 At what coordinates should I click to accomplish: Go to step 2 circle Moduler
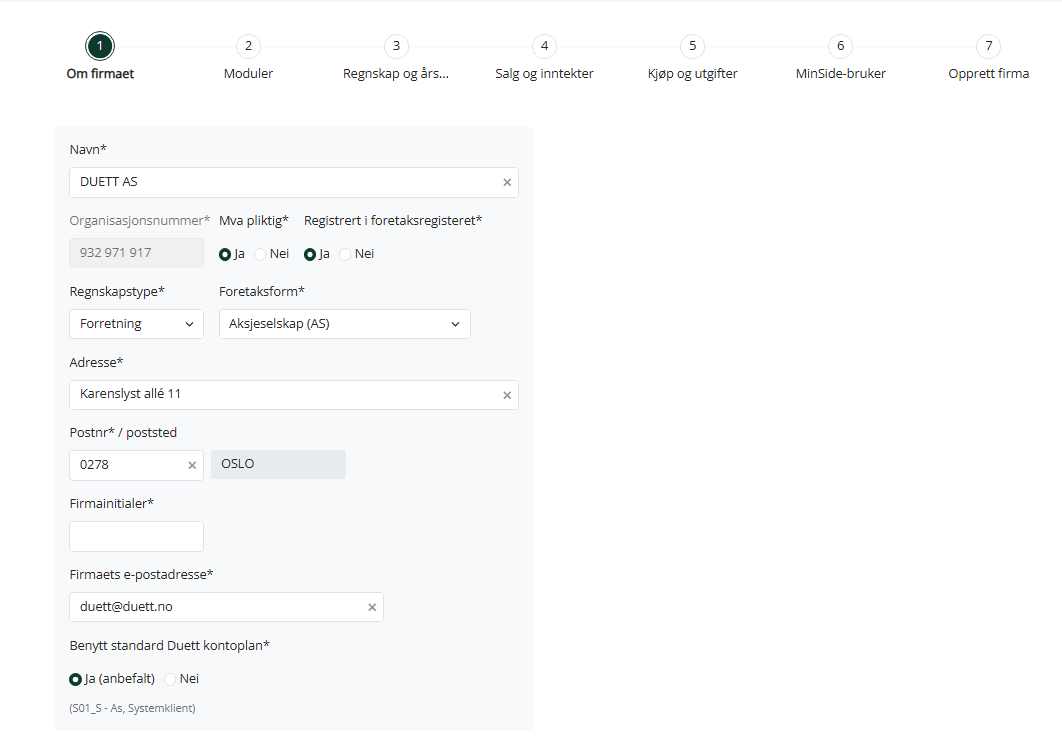[249, 46]
